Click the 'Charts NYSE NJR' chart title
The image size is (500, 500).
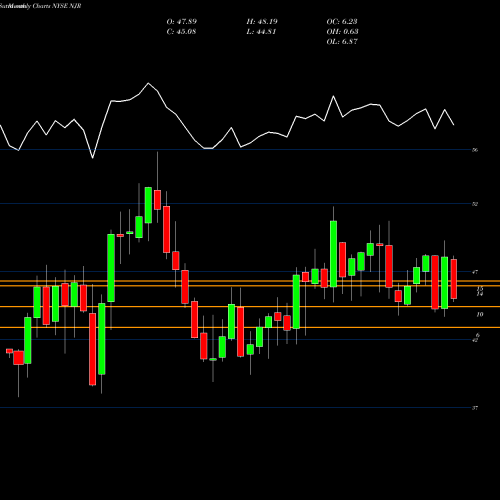click(57, 6)
